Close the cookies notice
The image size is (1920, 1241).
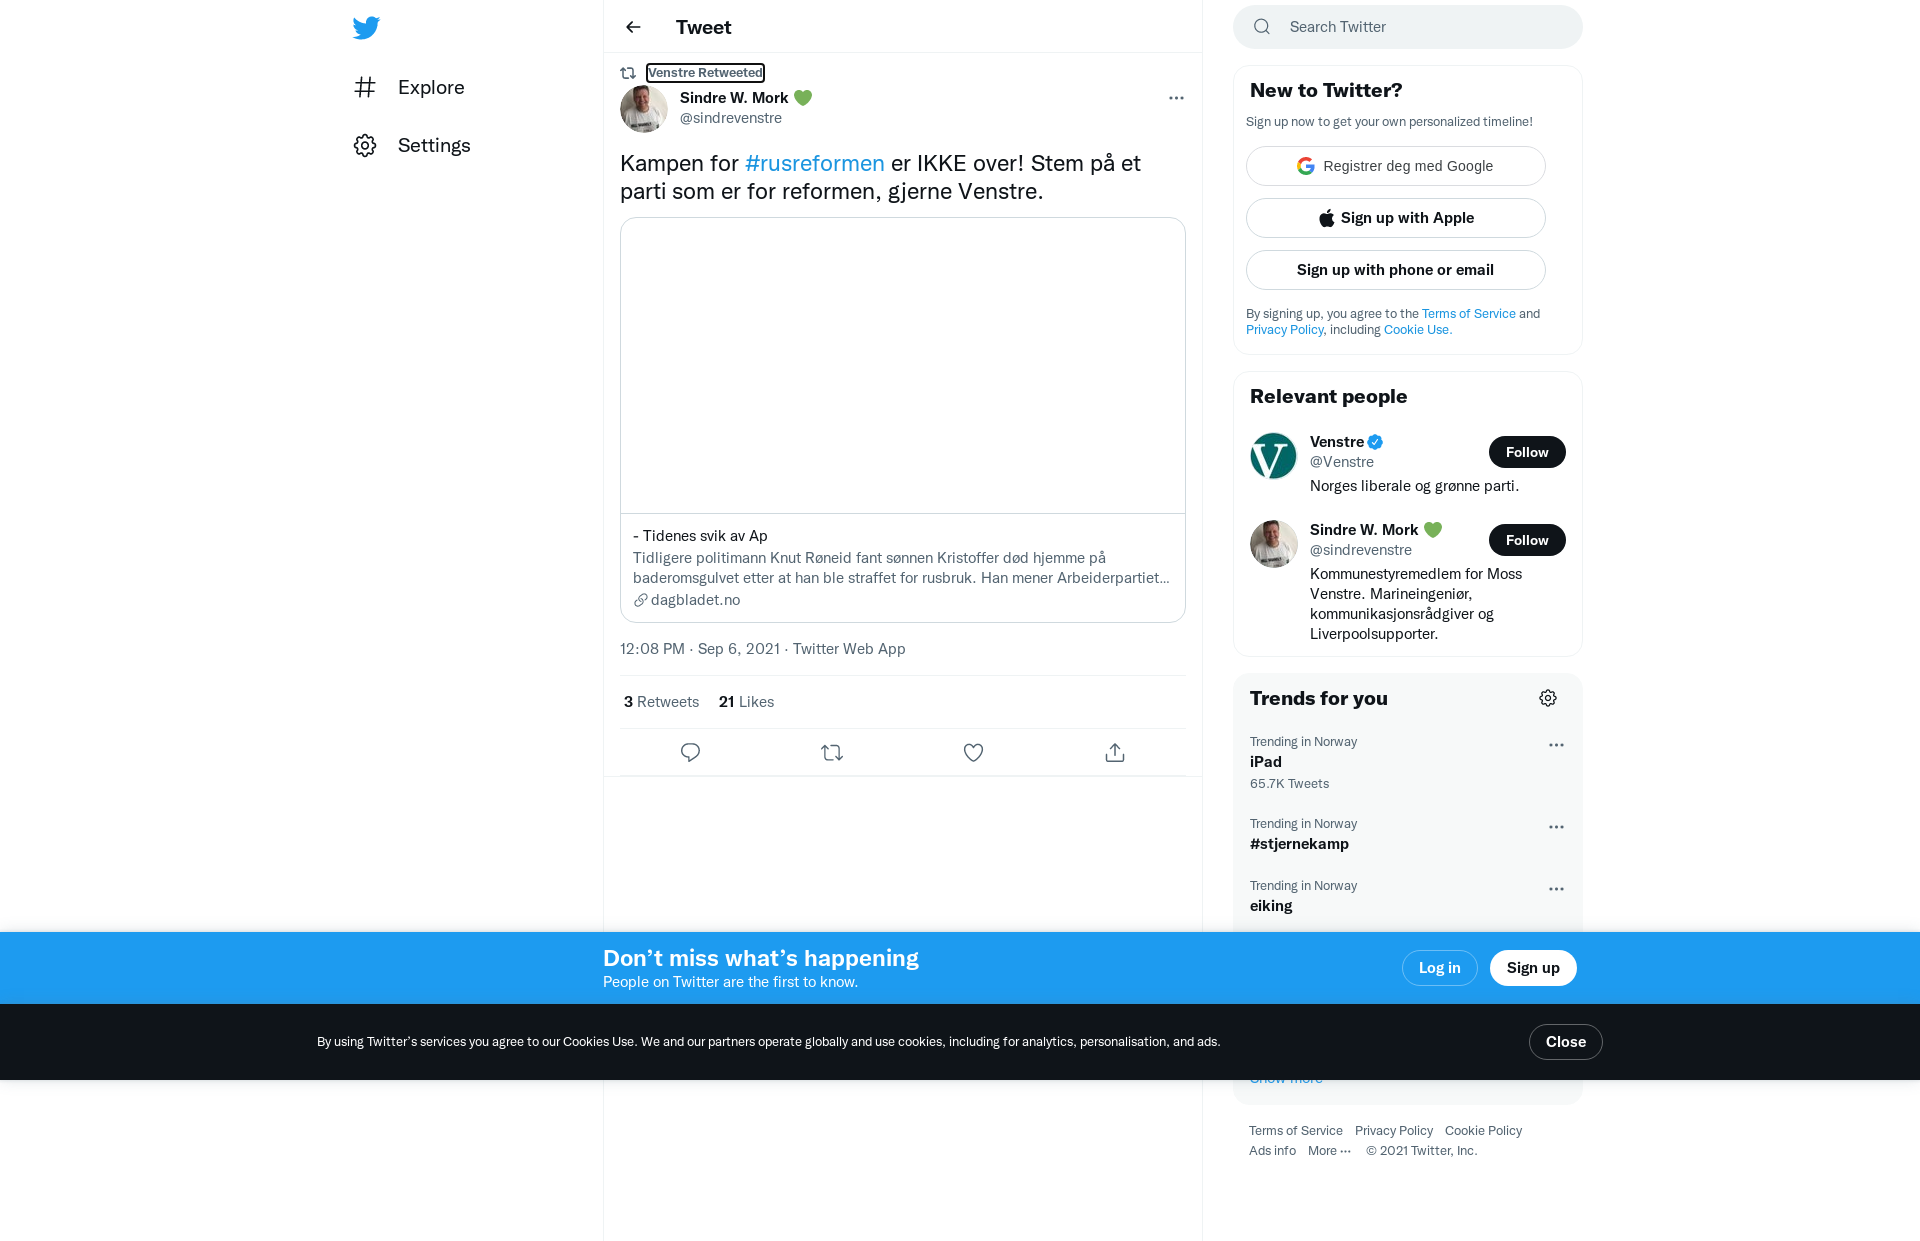[x=1565, y=1042]
